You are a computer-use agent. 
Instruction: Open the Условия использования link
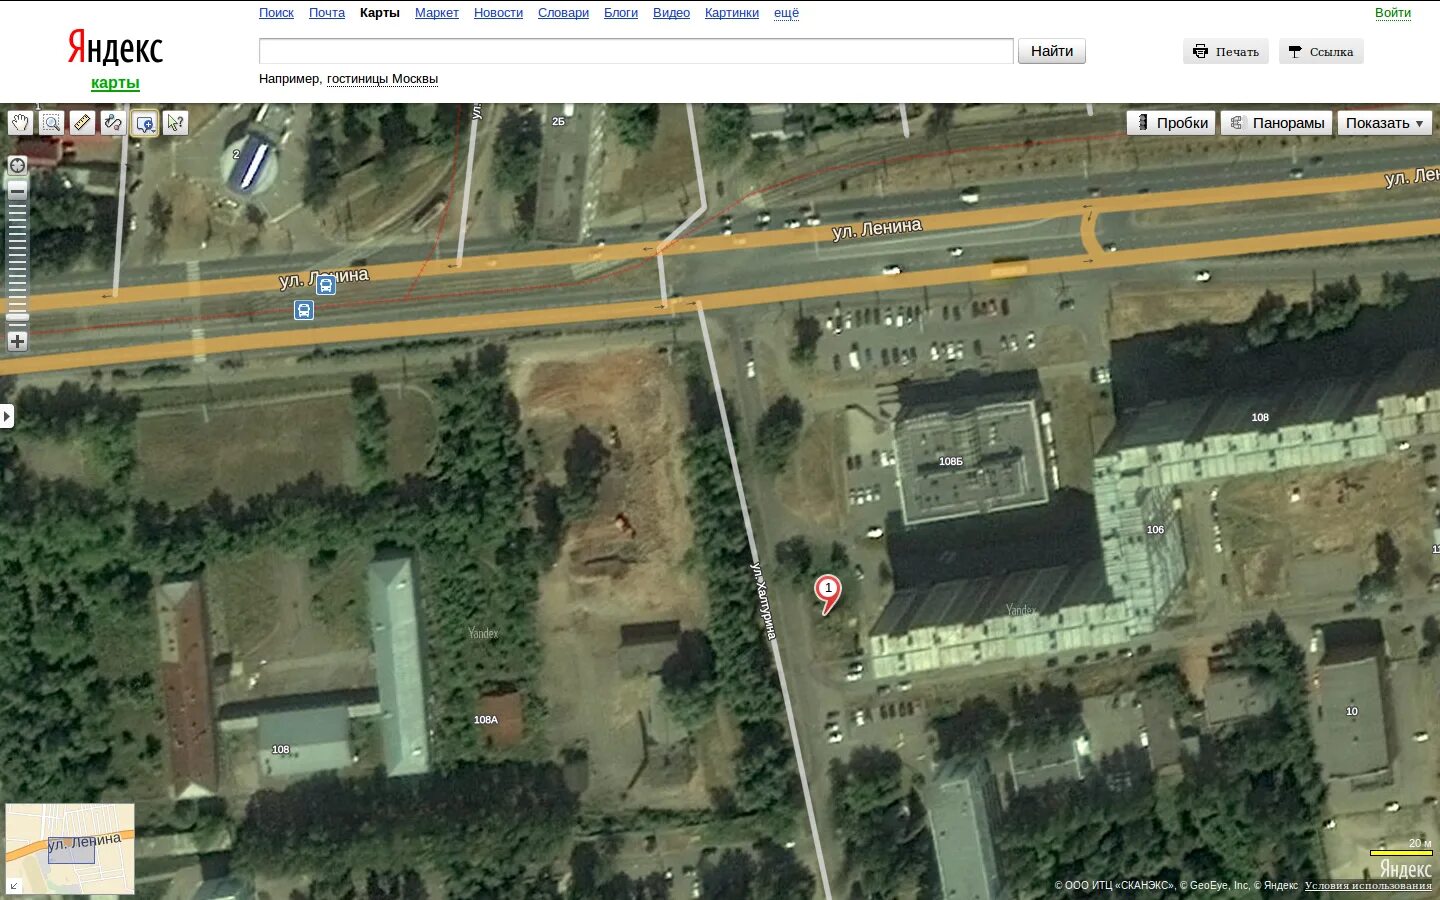pos(1368,885)
